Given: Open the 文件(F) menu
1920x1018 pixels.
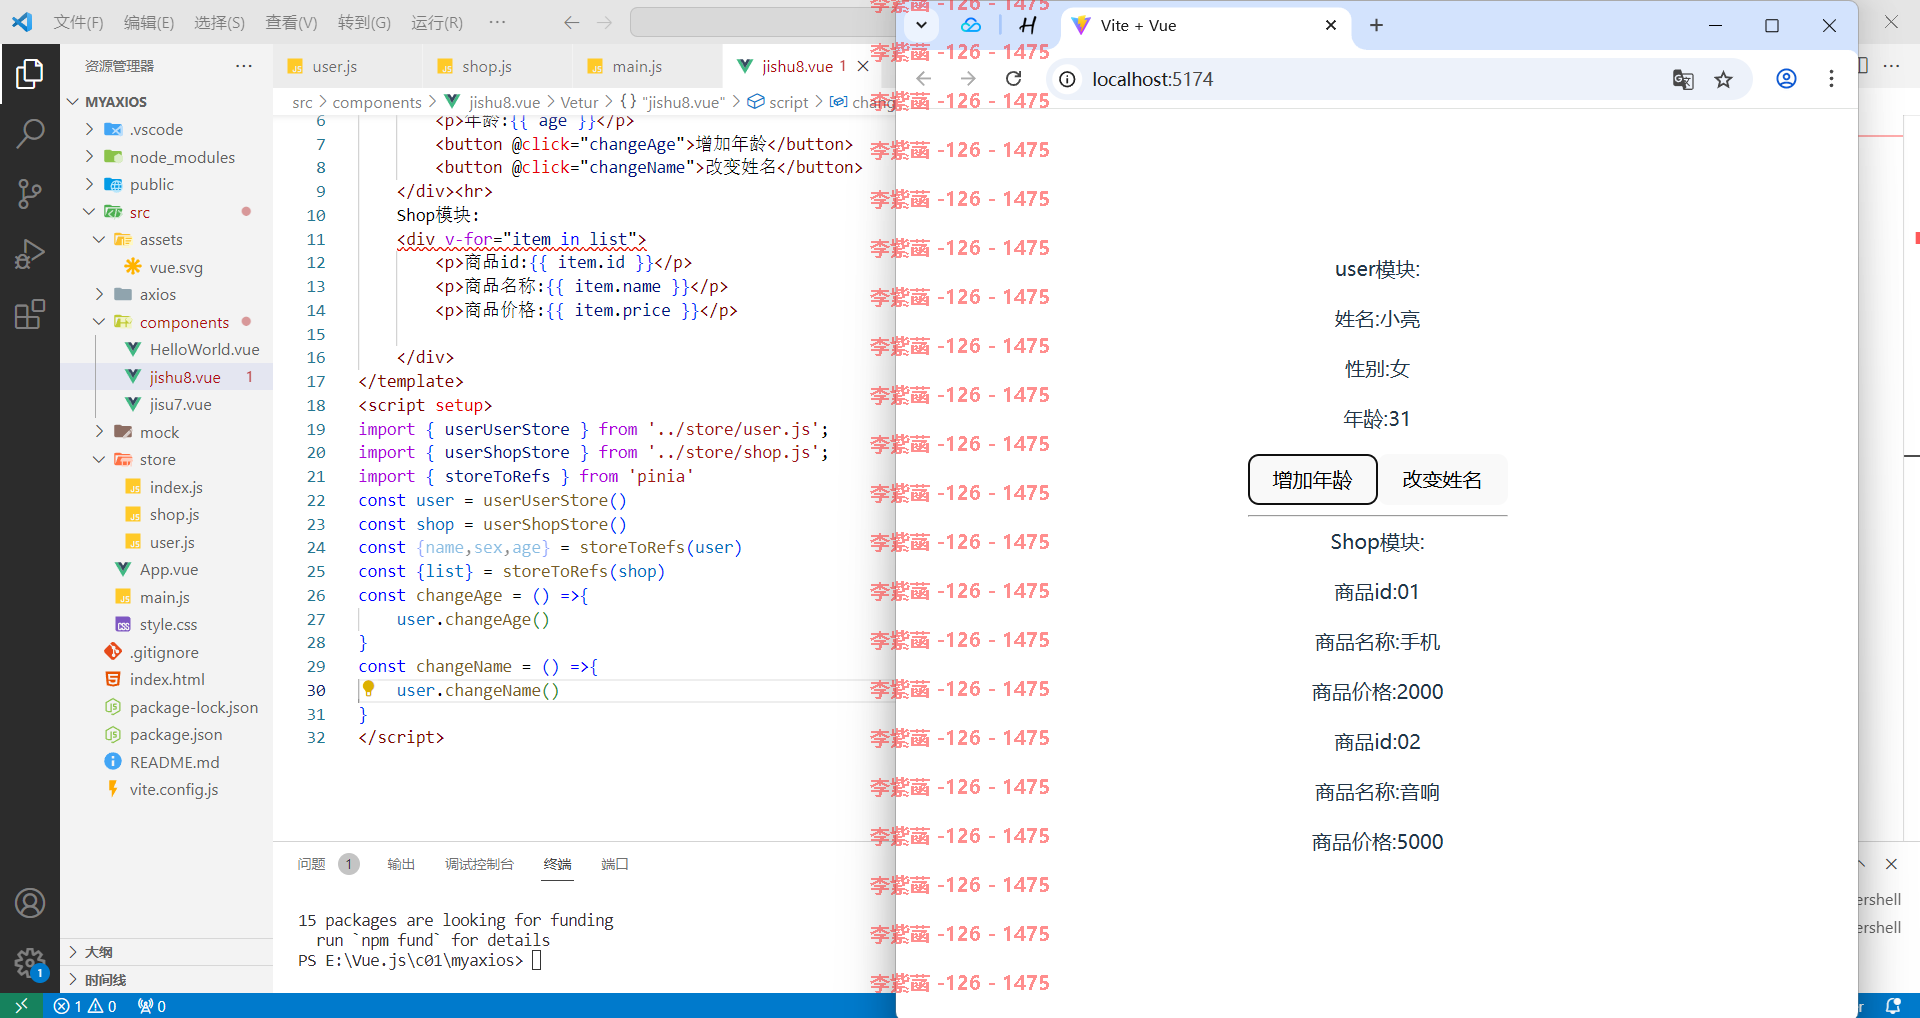Looking at the screenshot, I should click(78, 22).
